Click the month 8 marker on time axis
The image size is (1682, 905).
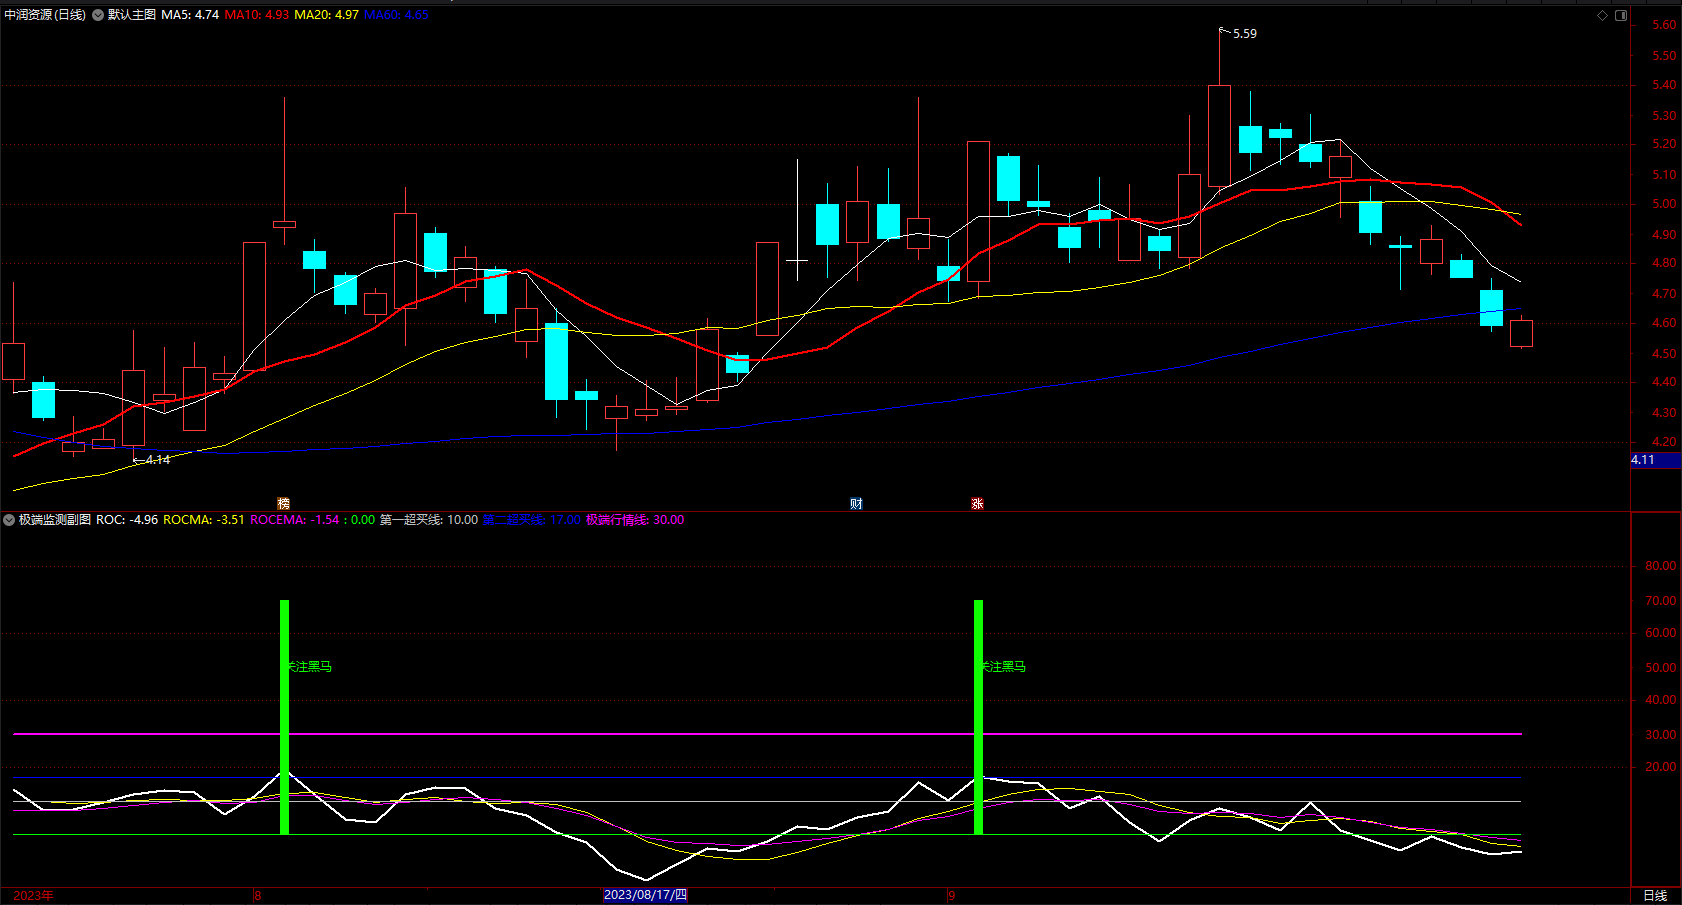pos(258,895)
